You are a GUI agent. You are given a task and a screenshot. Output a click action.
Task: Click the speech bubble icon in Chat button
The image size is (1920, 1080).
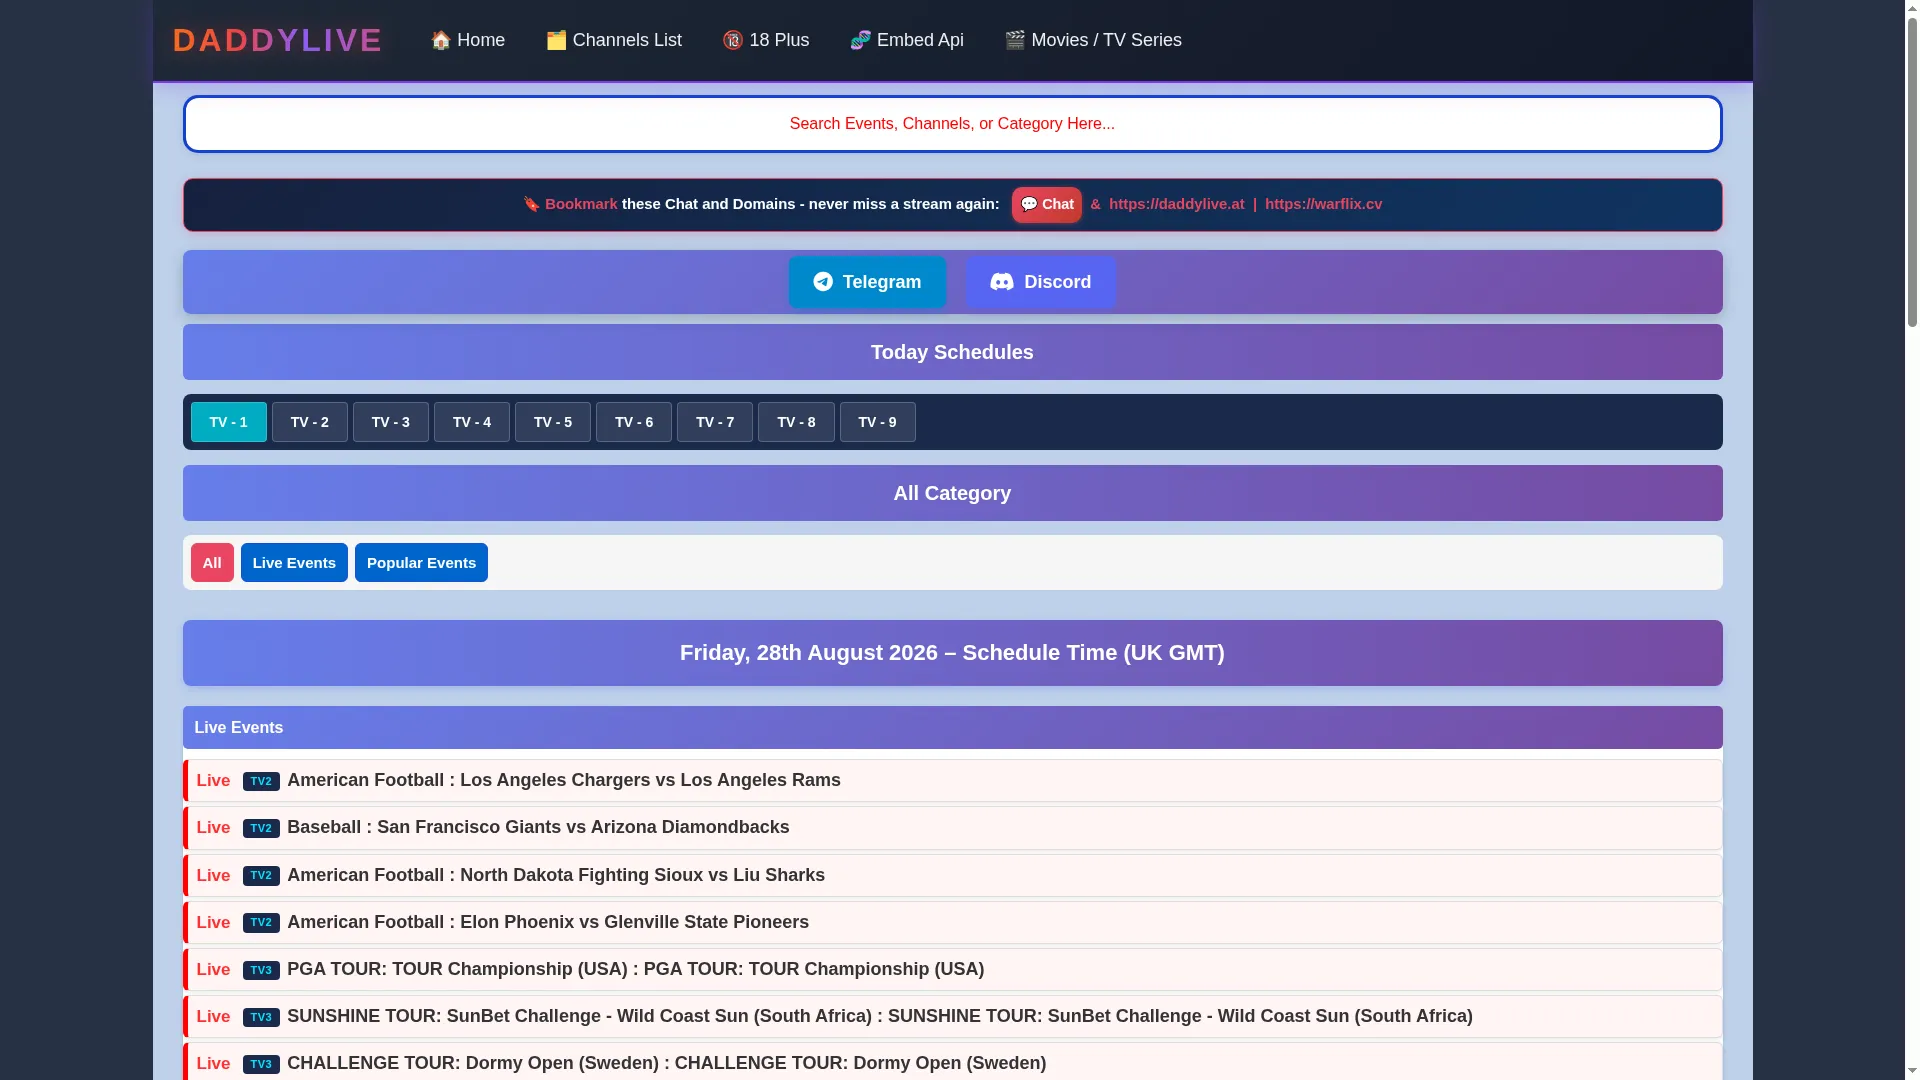click(1029, 204)
